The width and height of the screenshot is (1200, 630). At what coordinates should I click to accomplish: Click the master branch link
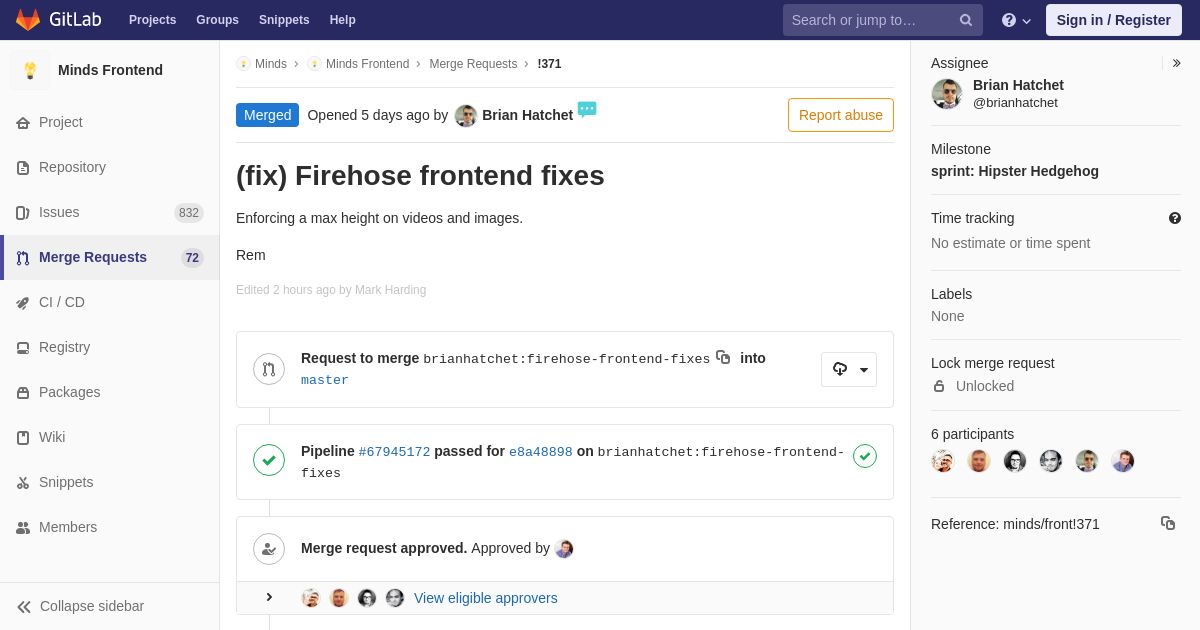click(x=325, y=380)
